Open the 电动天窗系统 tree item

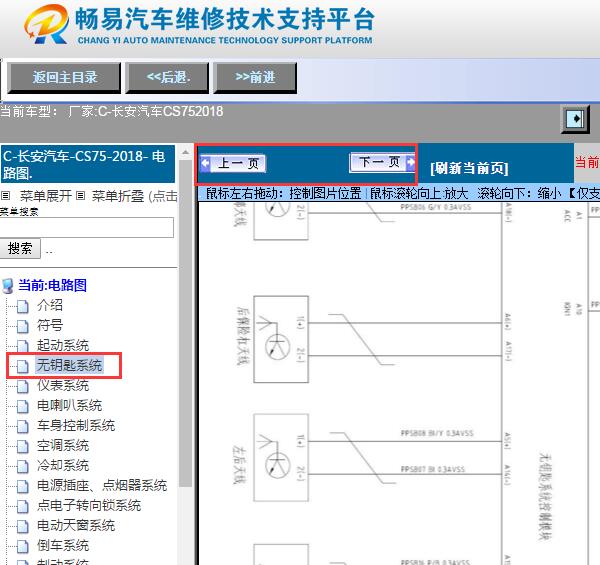click(76, 526)
